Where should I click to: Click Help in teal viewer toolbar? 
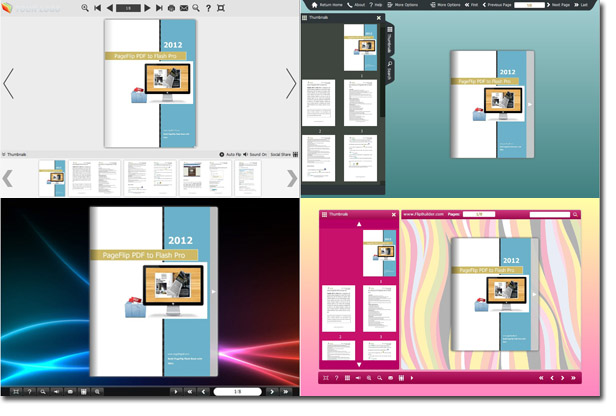coord(376,5)
